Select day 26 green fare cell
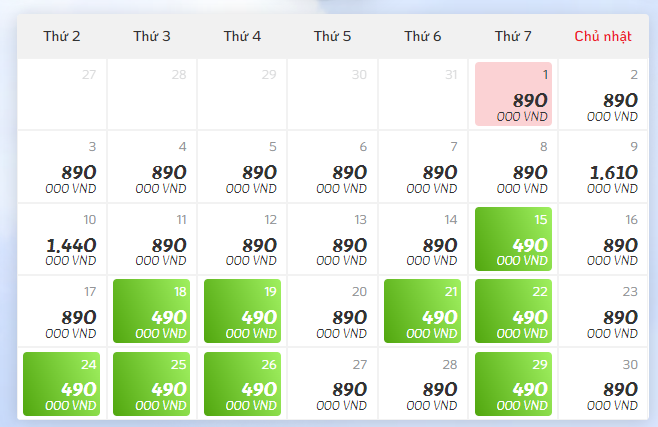 (x=242, y=383)
